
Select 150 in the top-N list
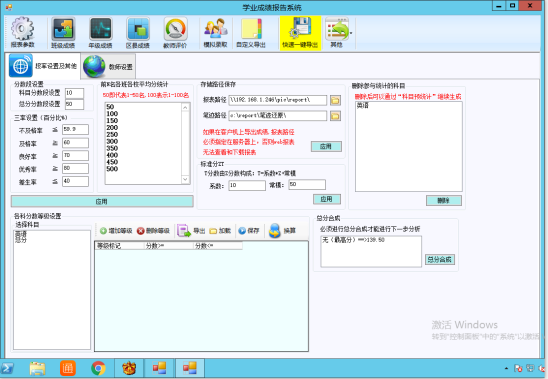coord(112,121)
